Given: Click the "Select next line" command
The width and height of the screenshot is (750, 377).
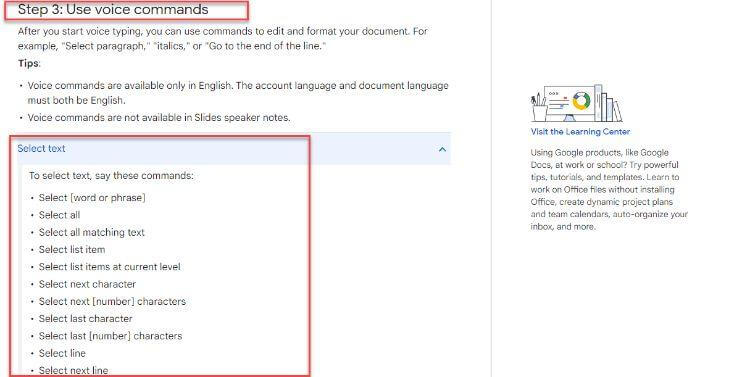Looking at the screenshot, I should click(x=73, y=370).
